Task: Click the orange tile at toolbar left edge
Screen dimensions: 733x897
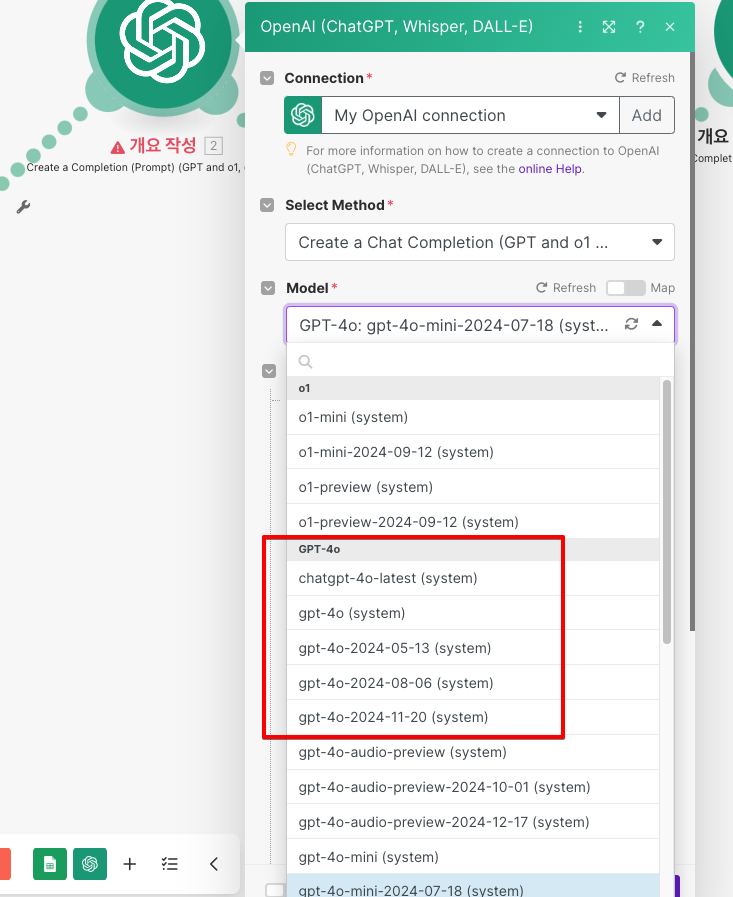Action: click(x=5, y=863)
